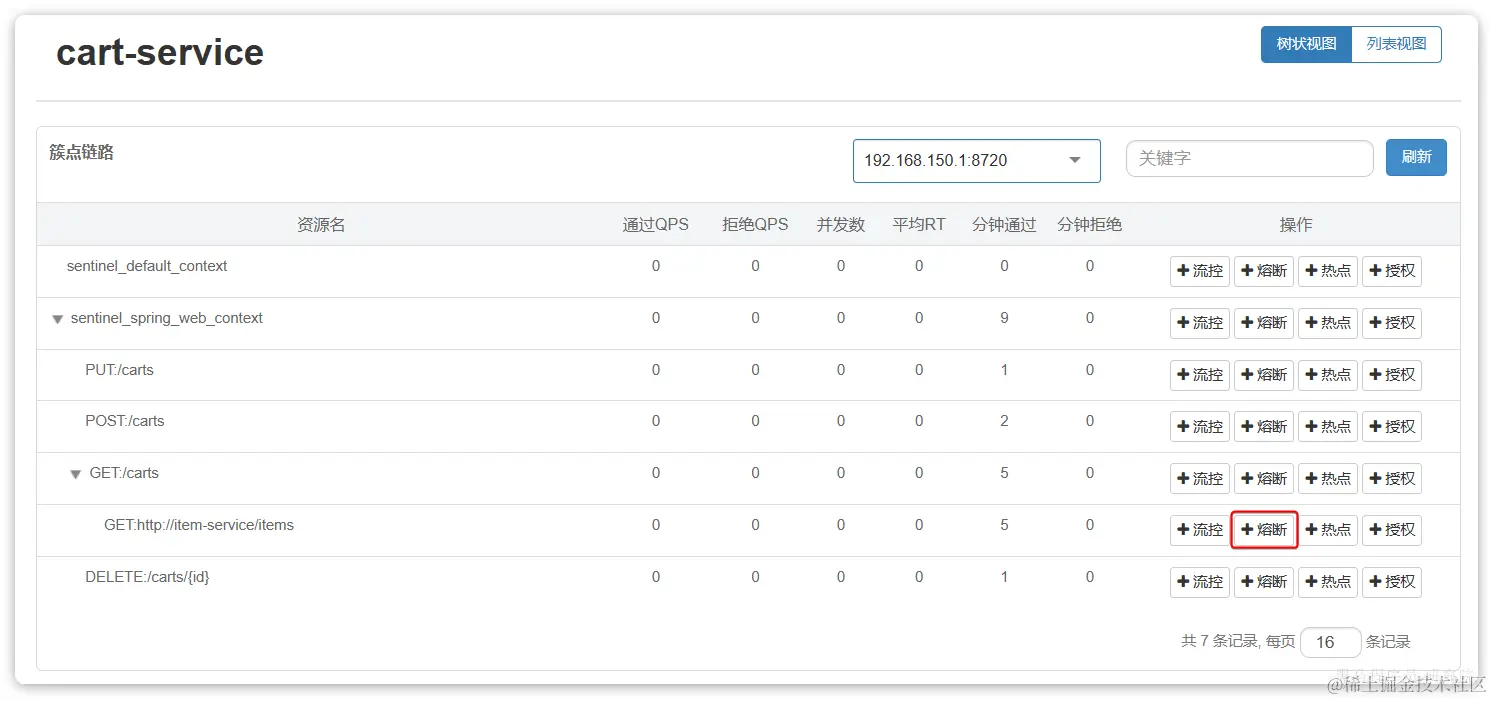Add 授权 rule for POST:/carts
The height and width of the screenshot is (701, 1493).
click(x=1392, y=427)
